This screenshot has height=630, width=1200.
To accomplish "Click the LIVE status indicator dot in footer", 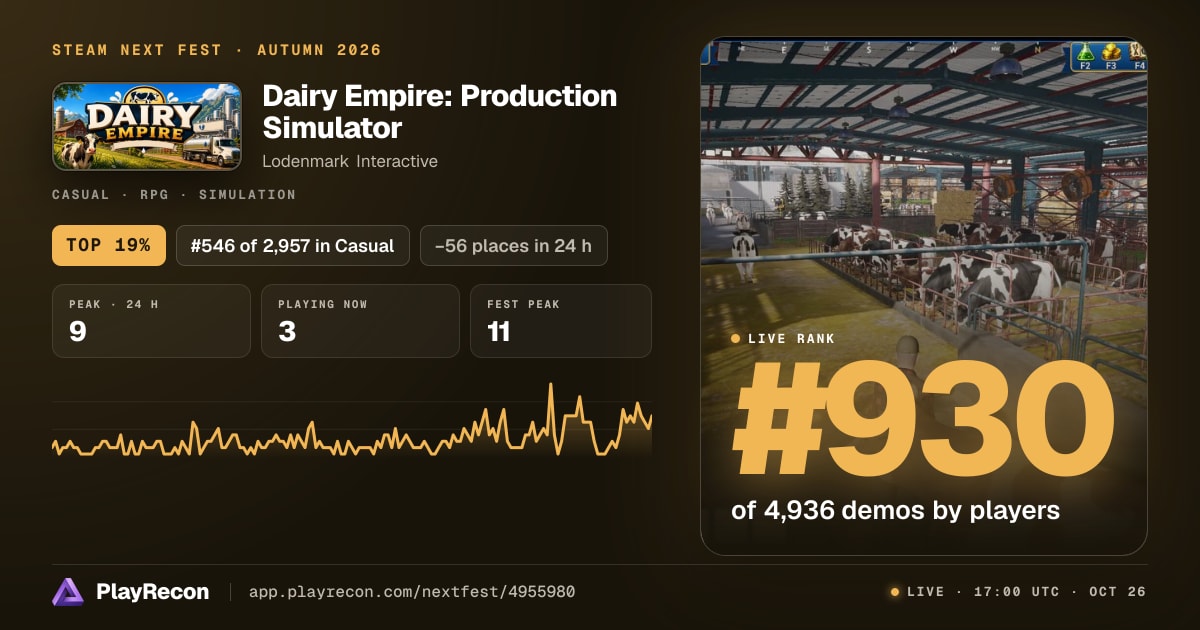I will point(895,592).
